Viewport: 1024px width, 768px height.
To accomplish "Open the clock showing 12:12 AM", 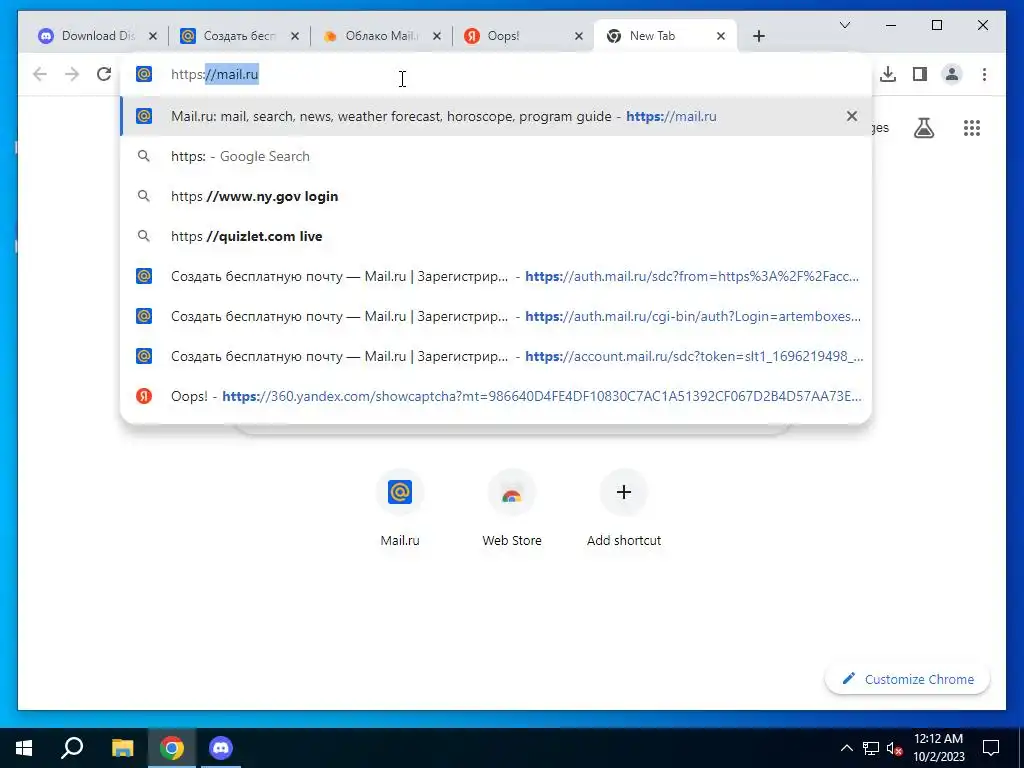I will pyautogui.click(x=938, y=748).
